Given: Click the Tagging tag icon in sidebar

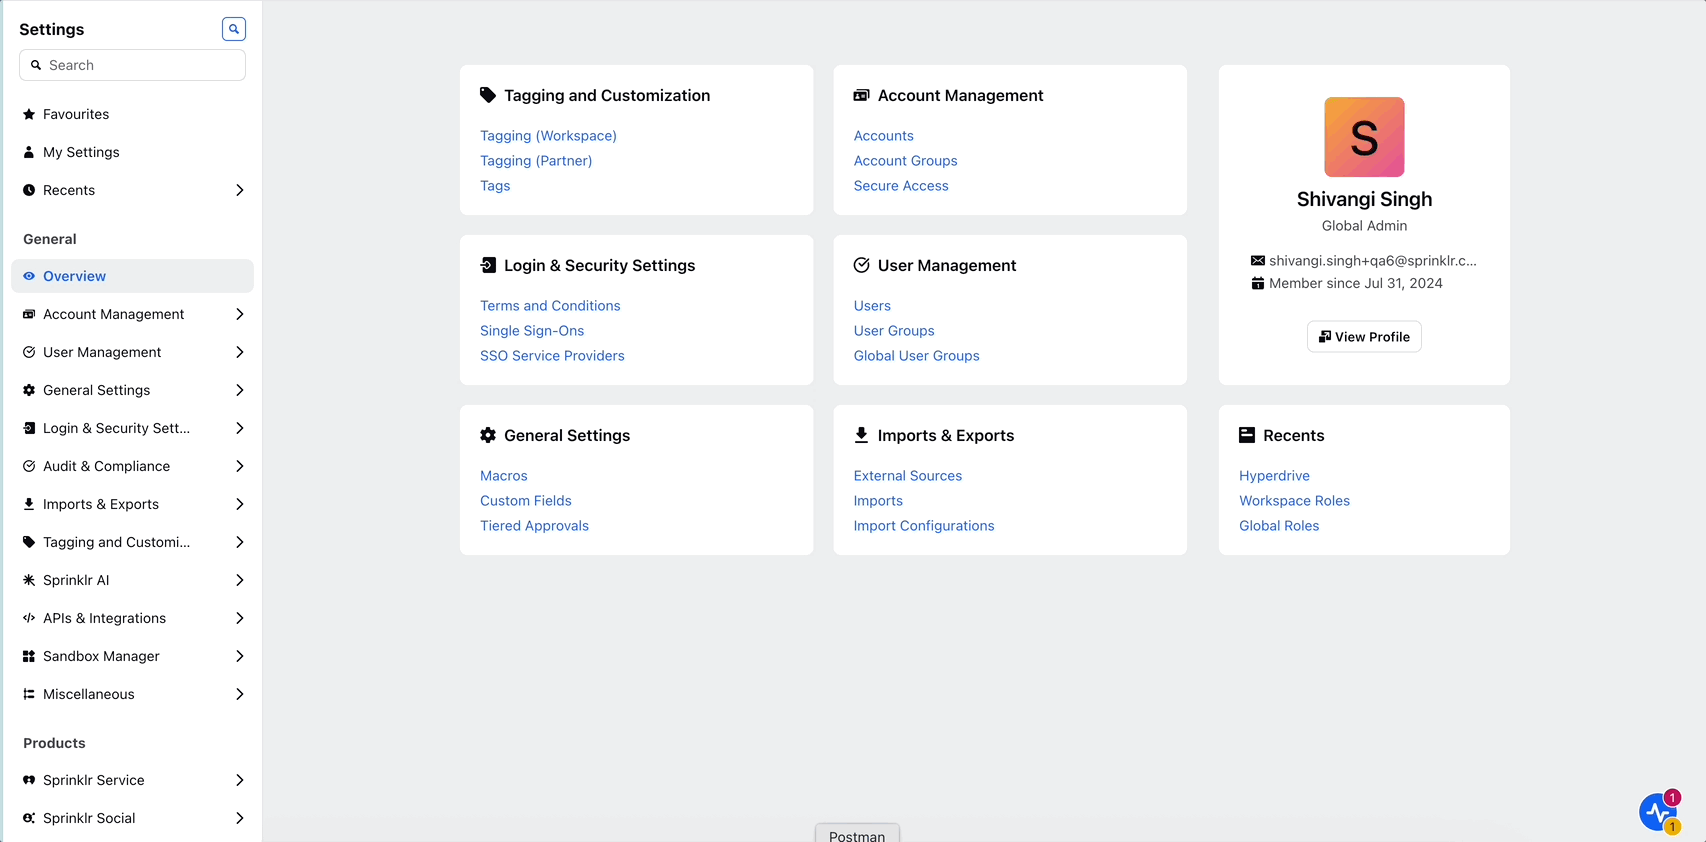Looking at the screenshot, I should pos(29,542).
